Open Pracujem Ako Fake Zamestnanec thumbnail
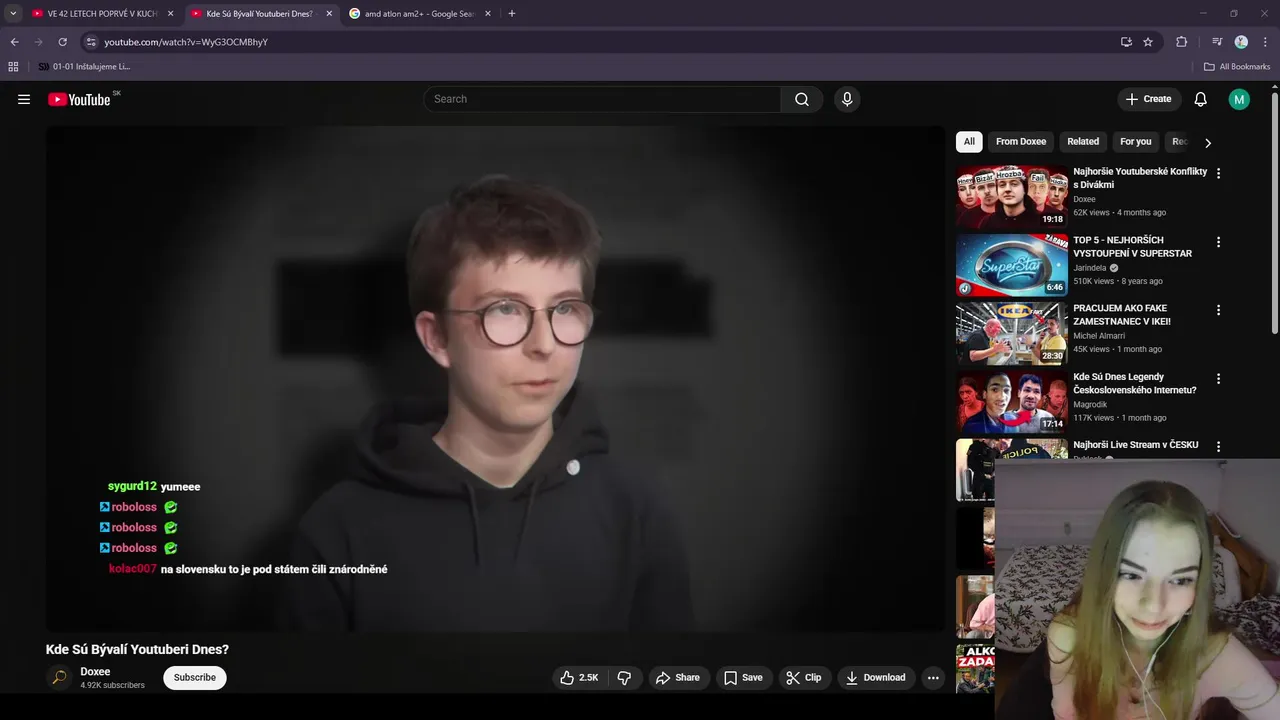 pyautogui.click(x=1011, y=334)
